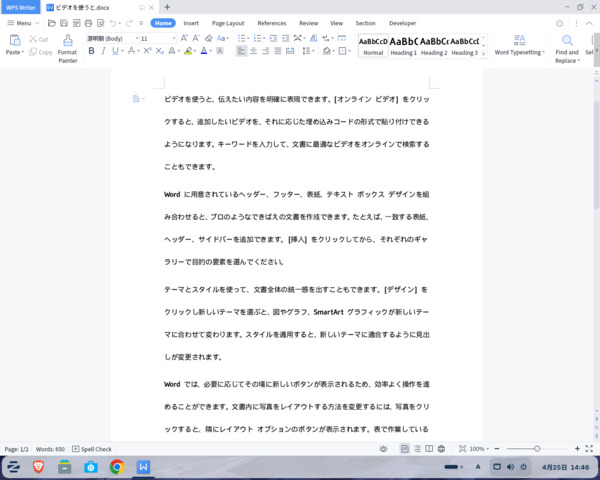Click the fit-page zoom icon in status bar
Screen dimensions: 600x480
pos(462,449)
